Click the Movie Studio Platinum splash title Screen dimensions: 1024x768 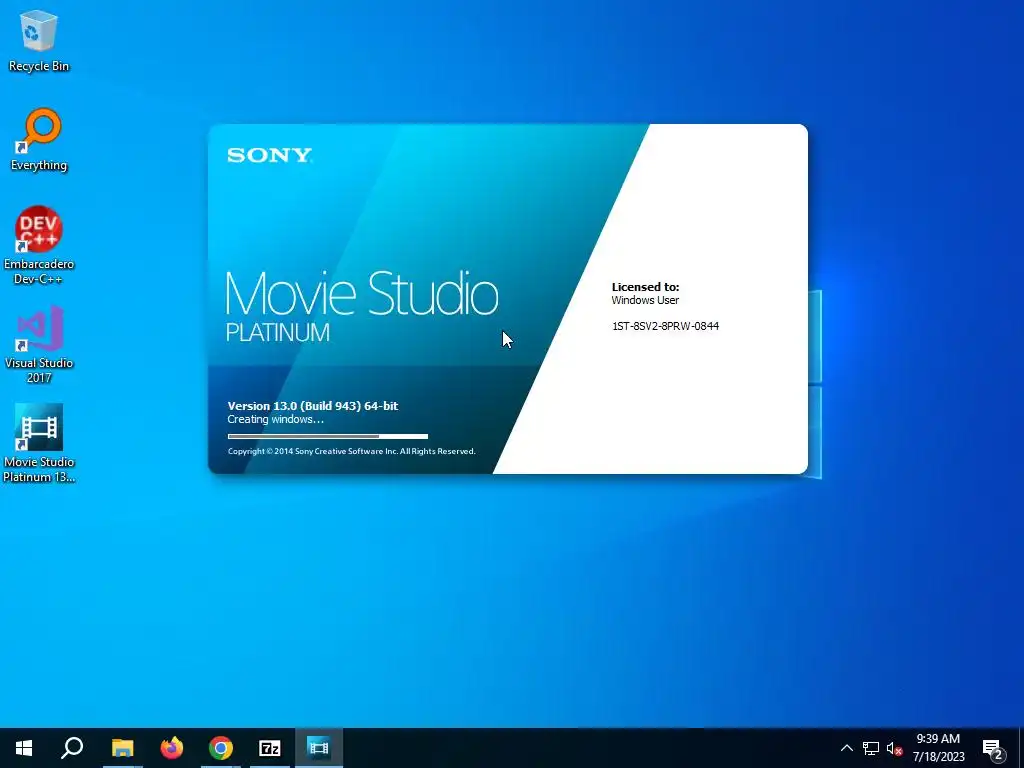click(x=362, y=306)
